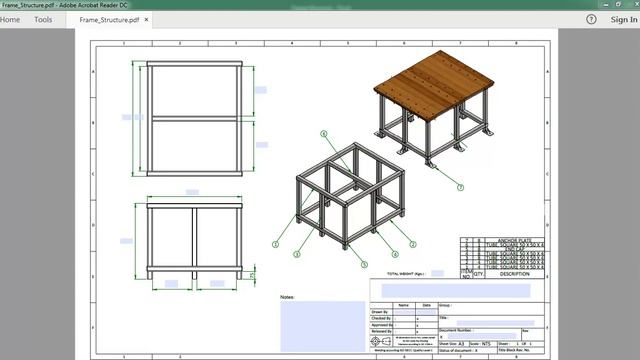Click the wooden-top isometric table view
The width and height of the screenshot is (640, 360).
pos(434,108)
